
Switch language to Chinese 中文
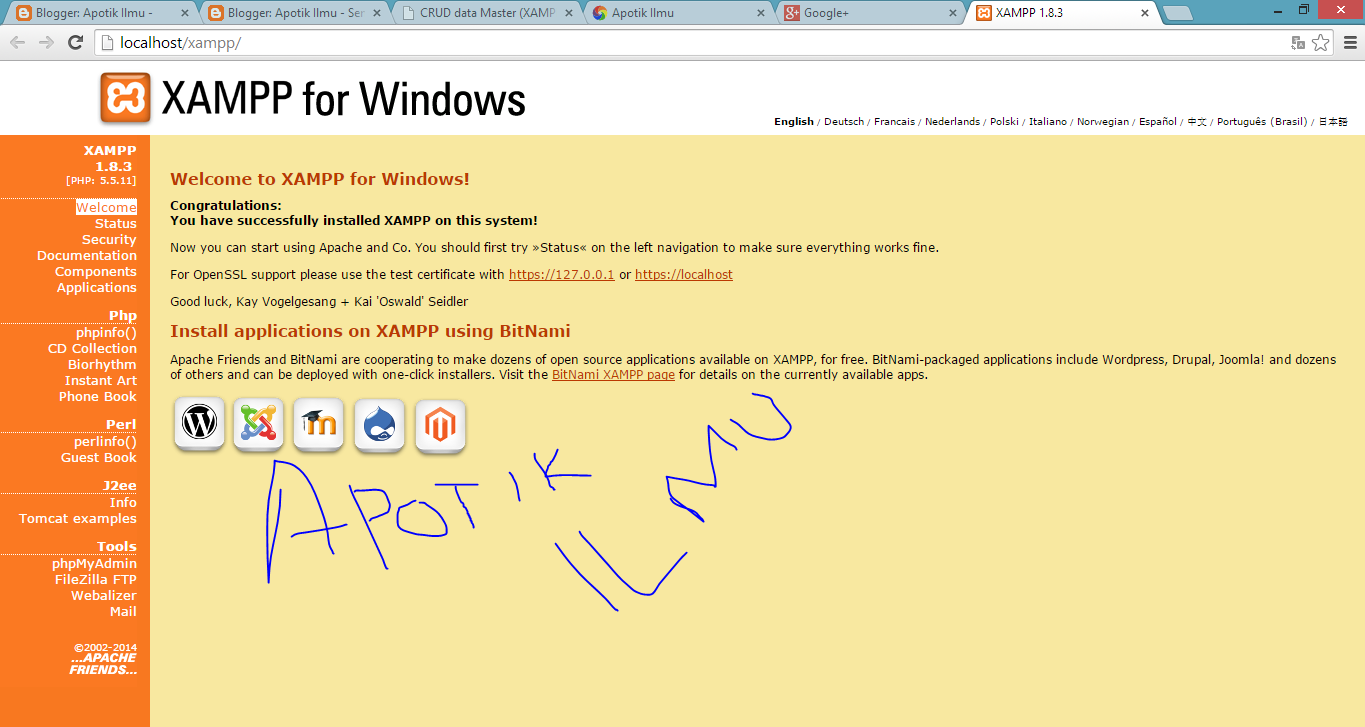[1197, 122]
